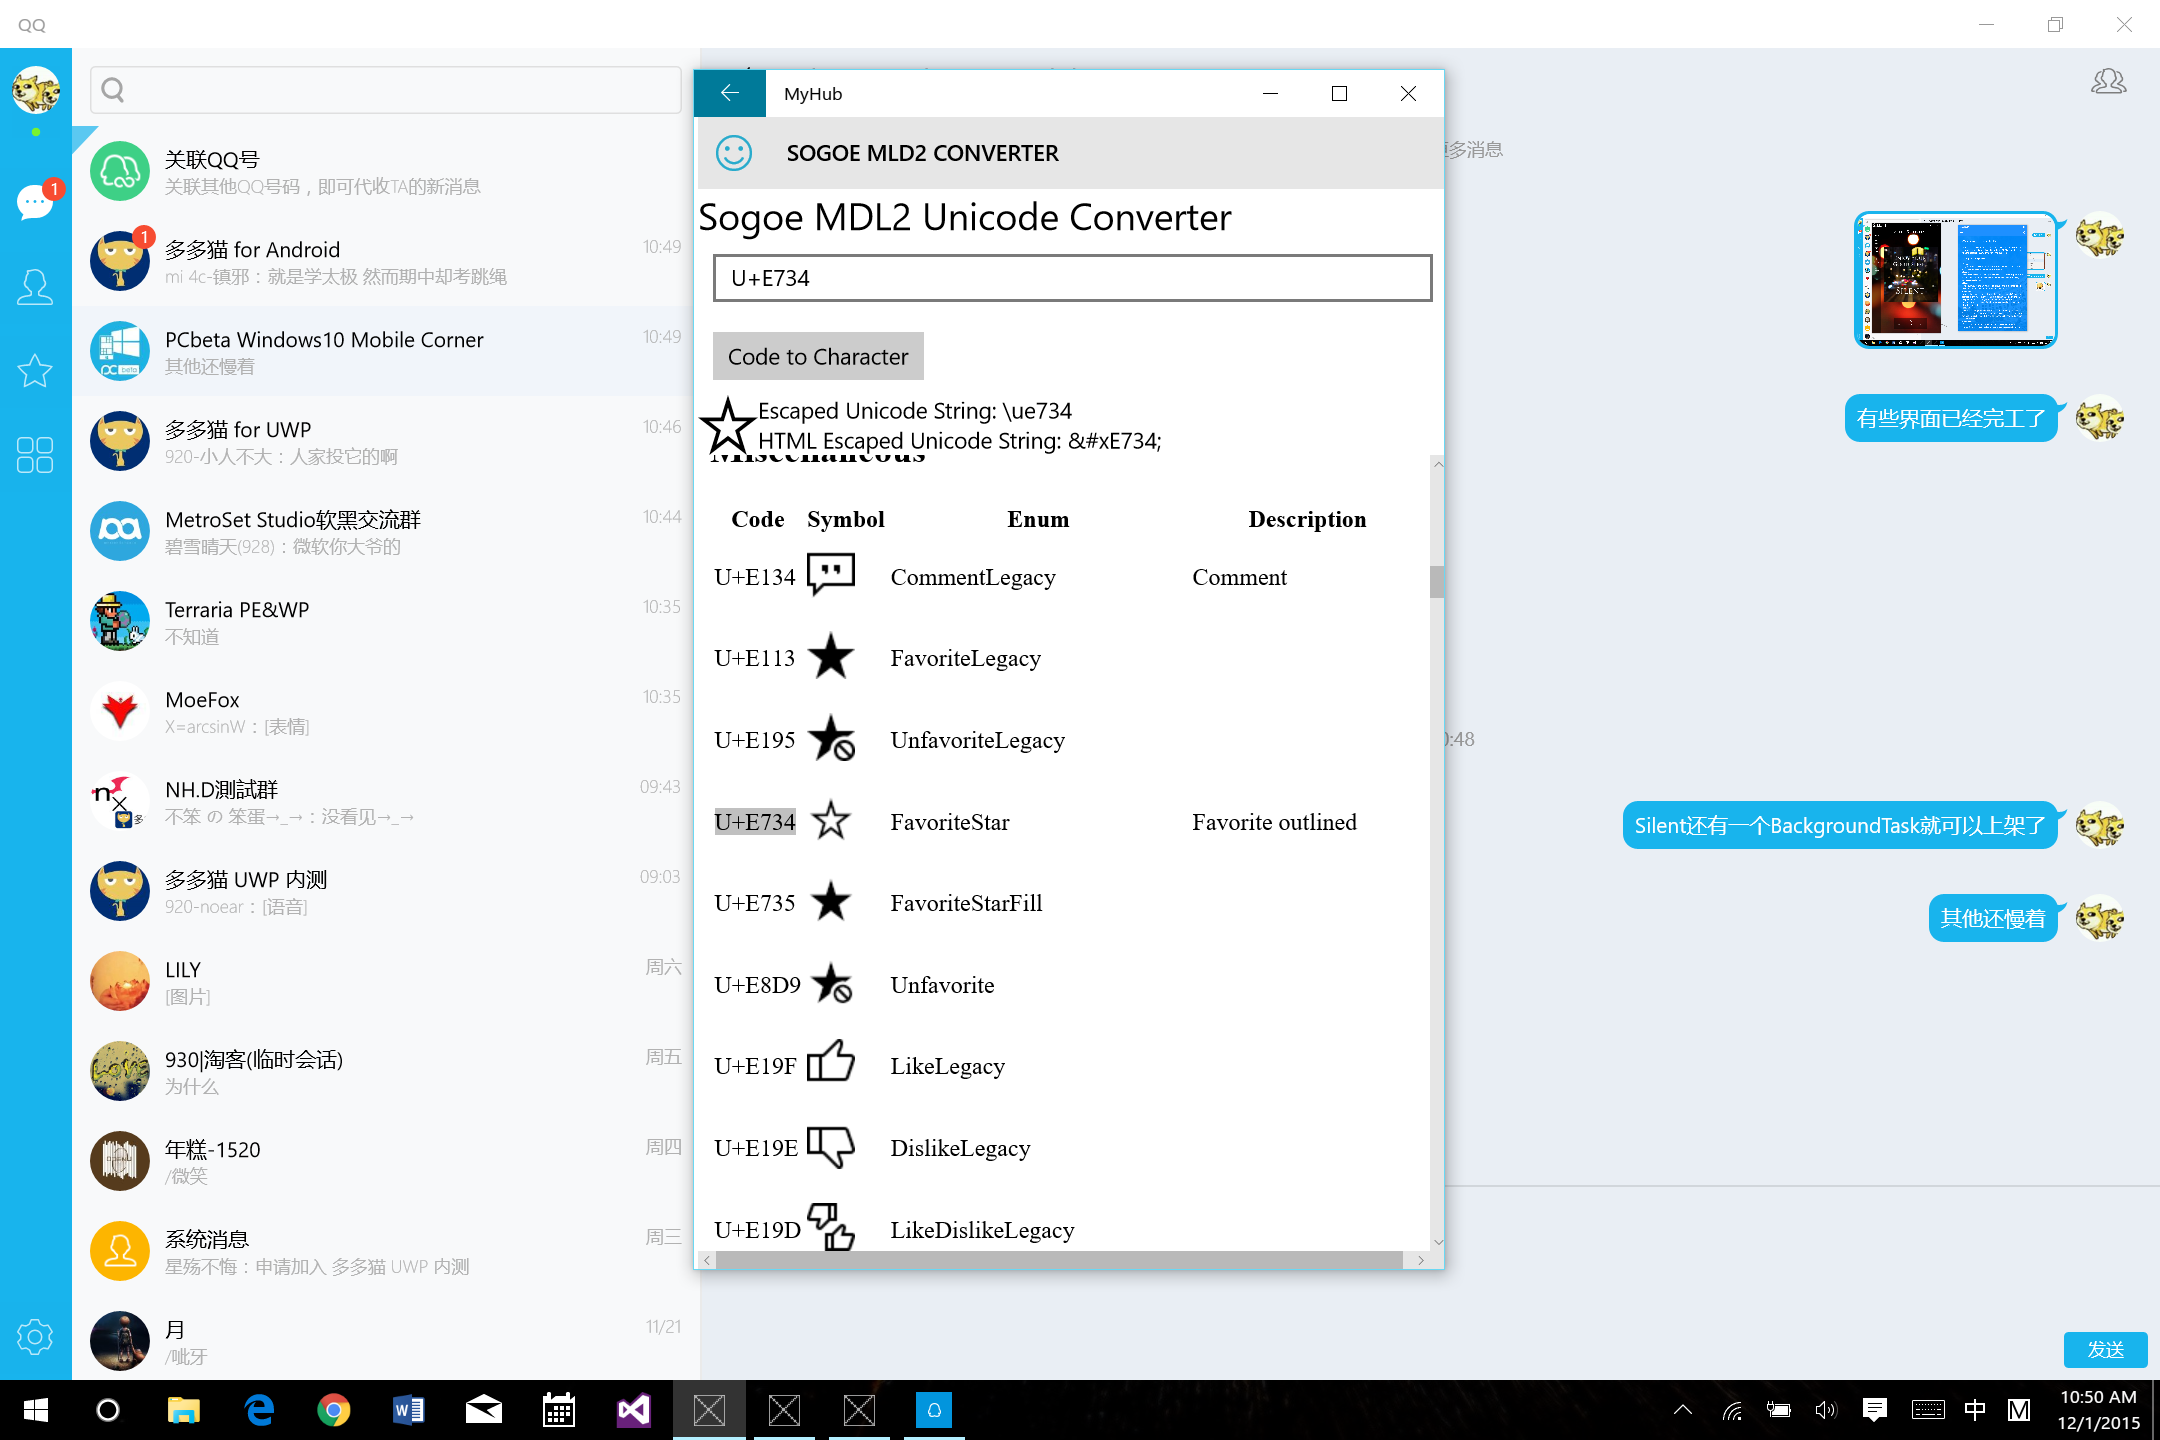Open LILY conversation
This screenshot has height=1440, width=2160.
point(386,981)
